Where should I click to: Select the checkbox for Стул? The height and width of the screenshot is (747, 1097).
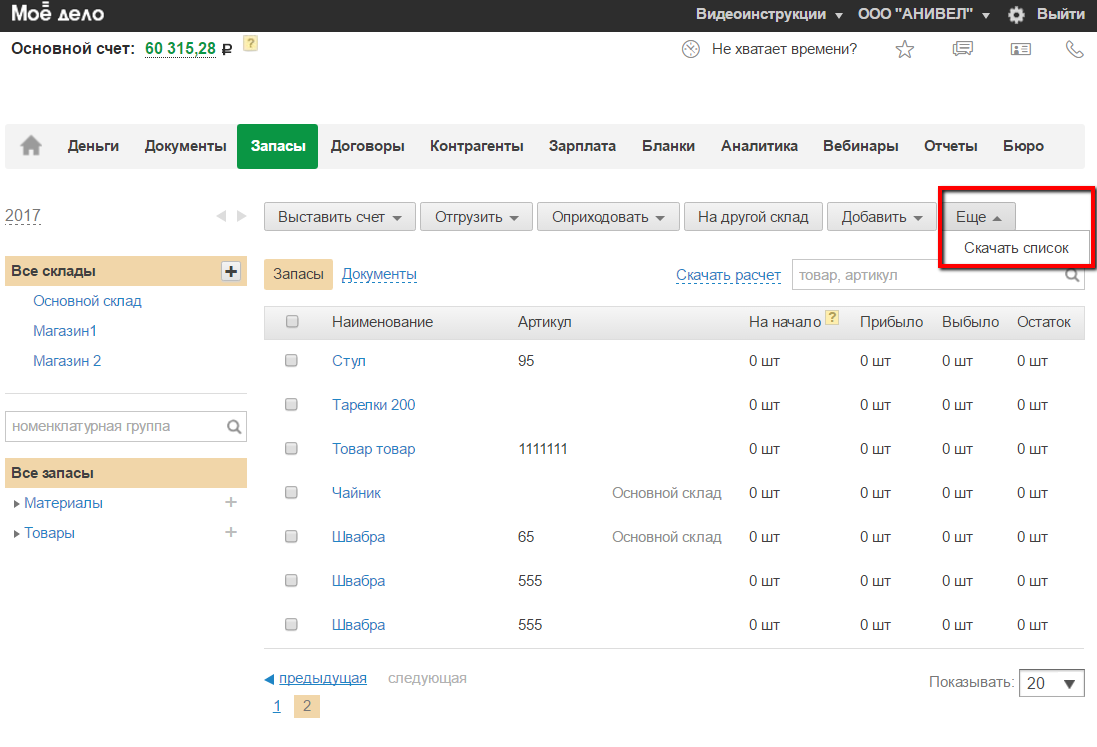pyautogui.click(x=292, y=361)
